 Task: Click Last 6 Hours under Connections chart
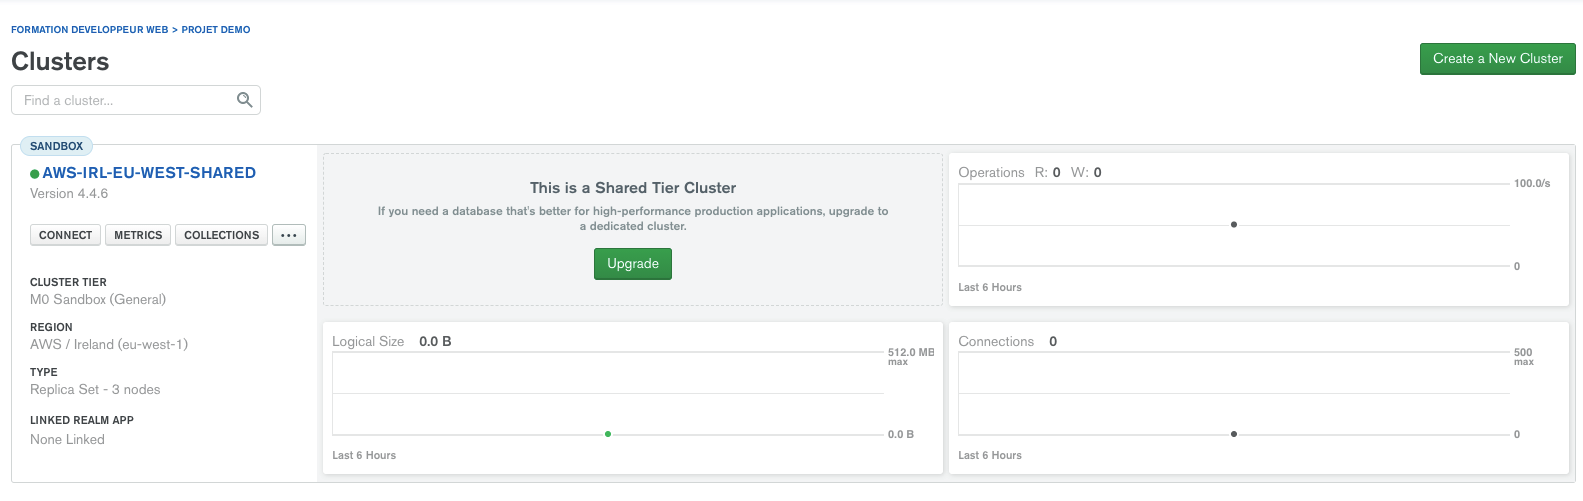coord(990,455)
